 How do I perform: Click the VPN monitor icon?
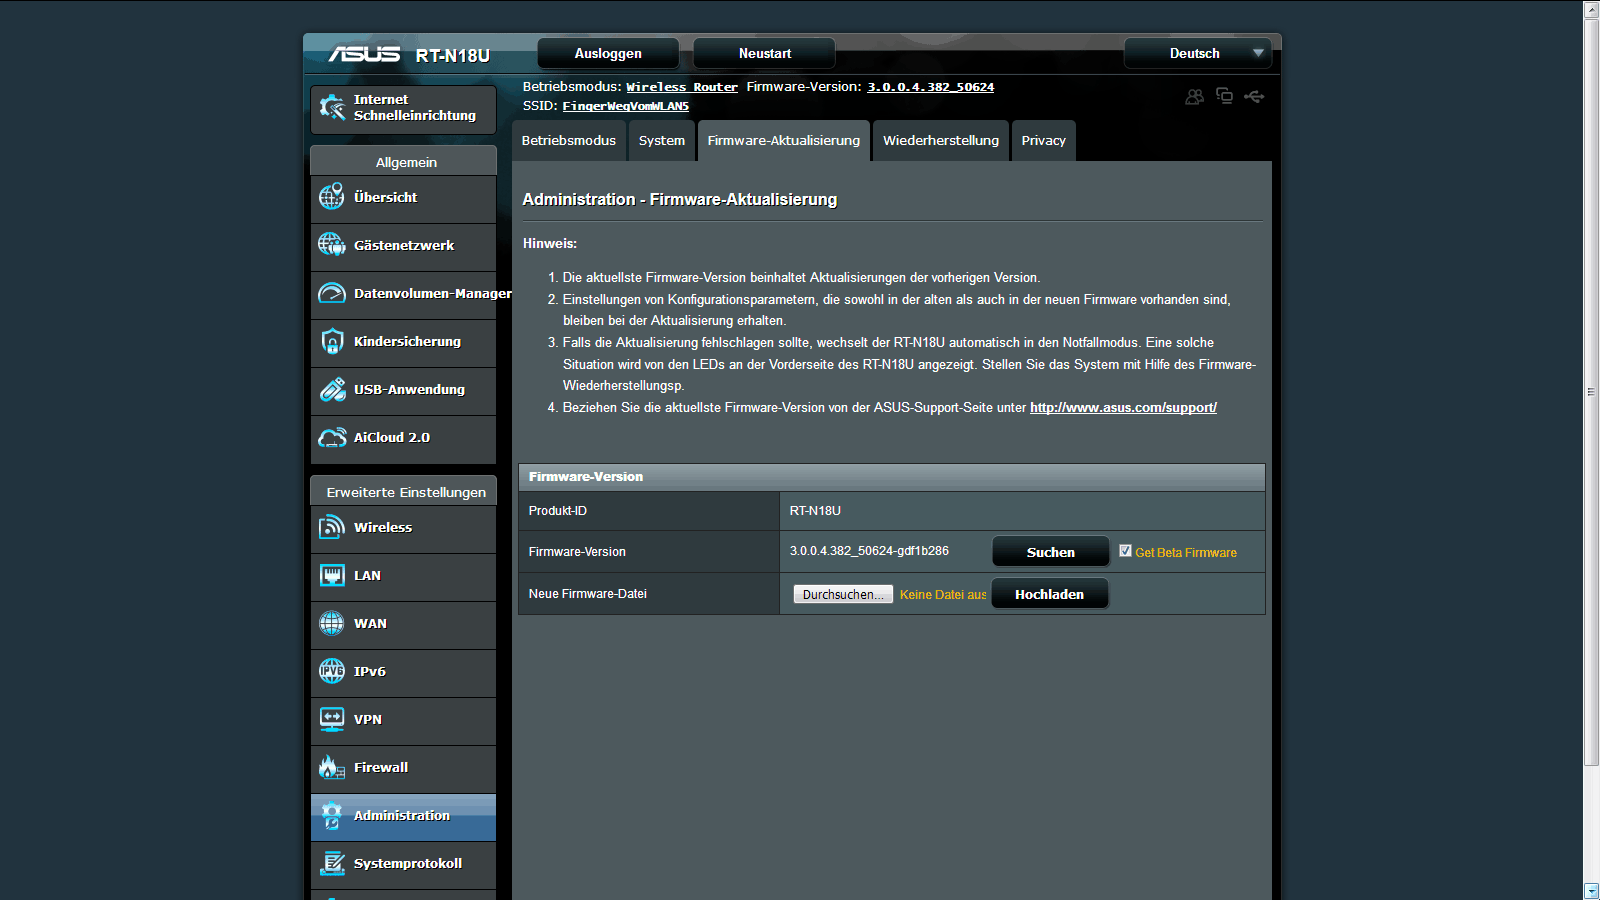click(x=332, y=719)
